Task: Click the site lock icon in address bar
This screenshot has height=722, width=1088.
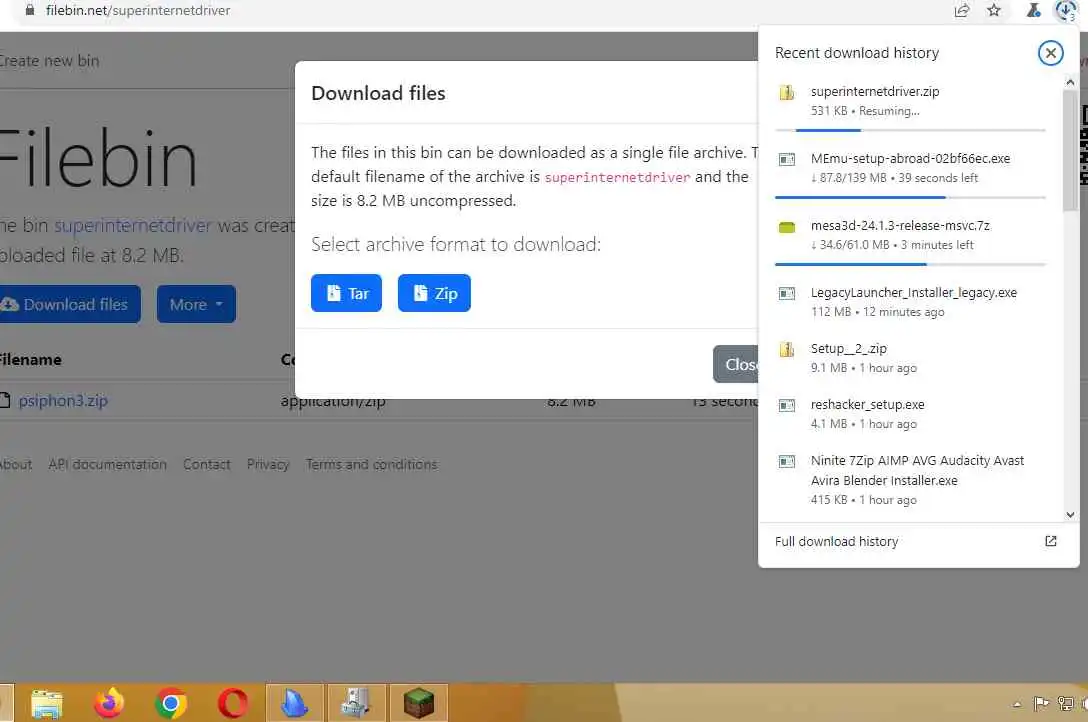Action: click(x=29, y=10)
